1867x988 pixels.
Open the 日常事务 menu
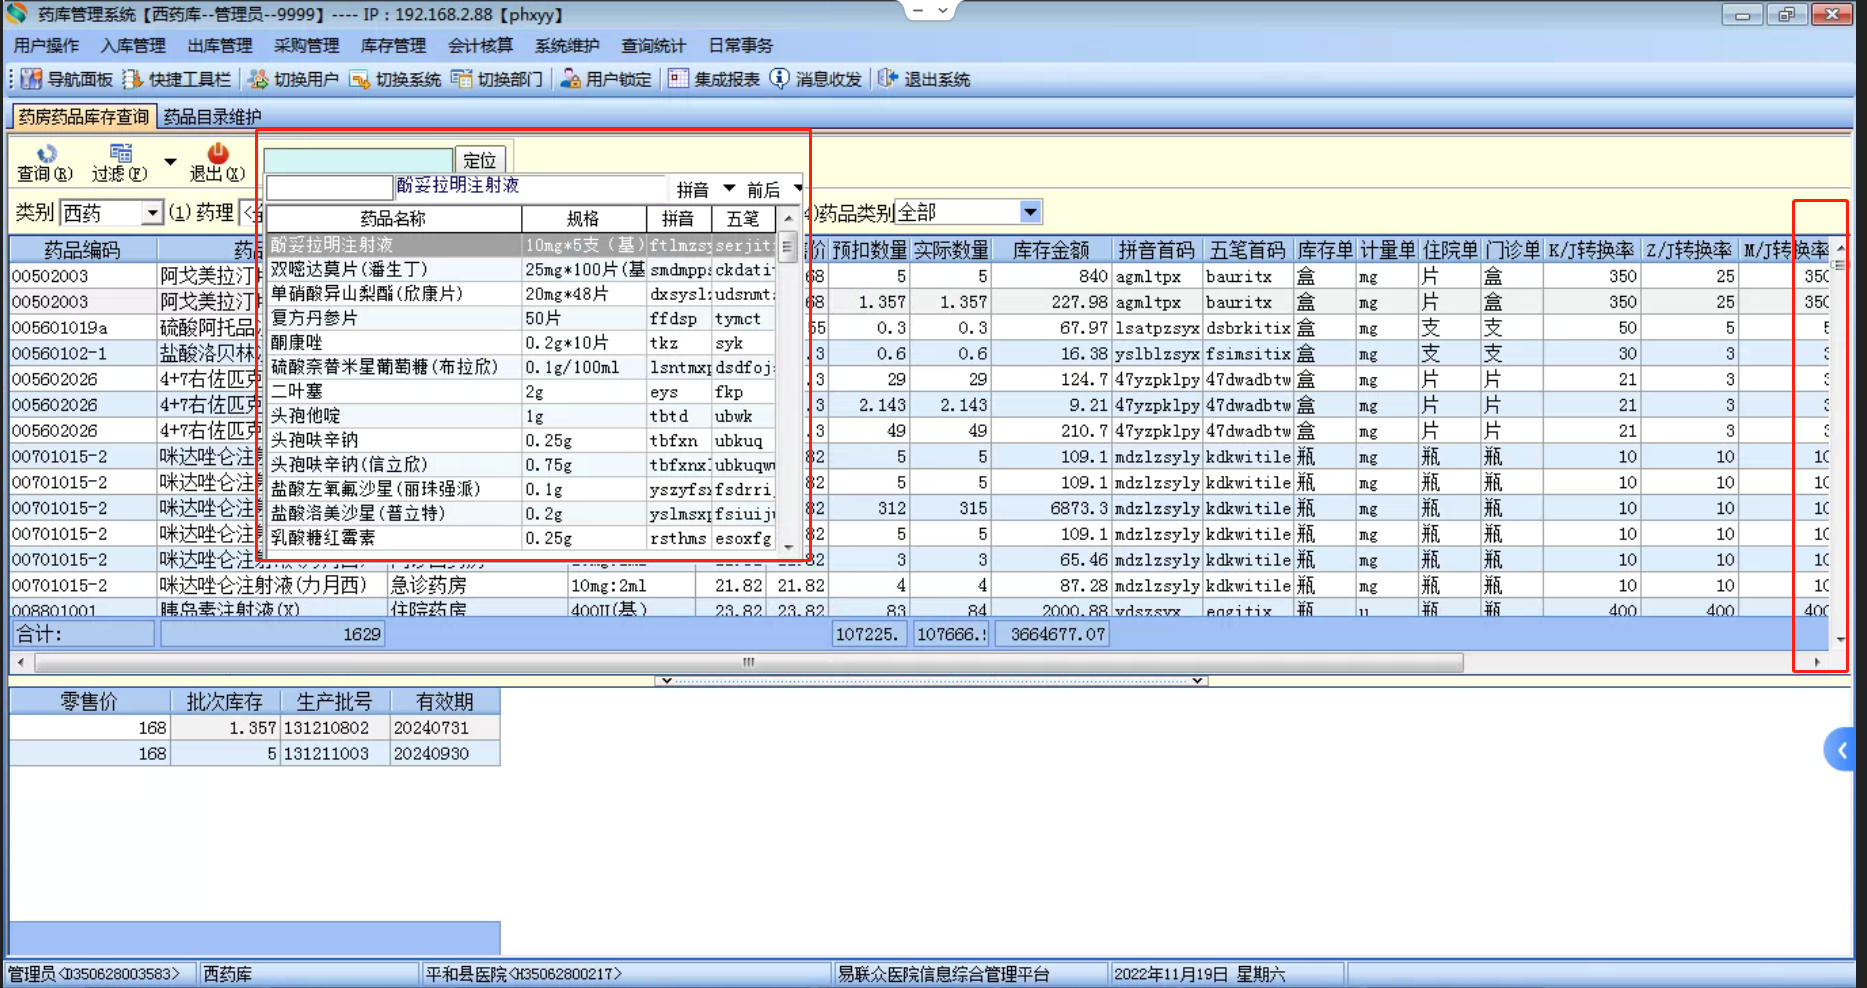tap(741, 46)
